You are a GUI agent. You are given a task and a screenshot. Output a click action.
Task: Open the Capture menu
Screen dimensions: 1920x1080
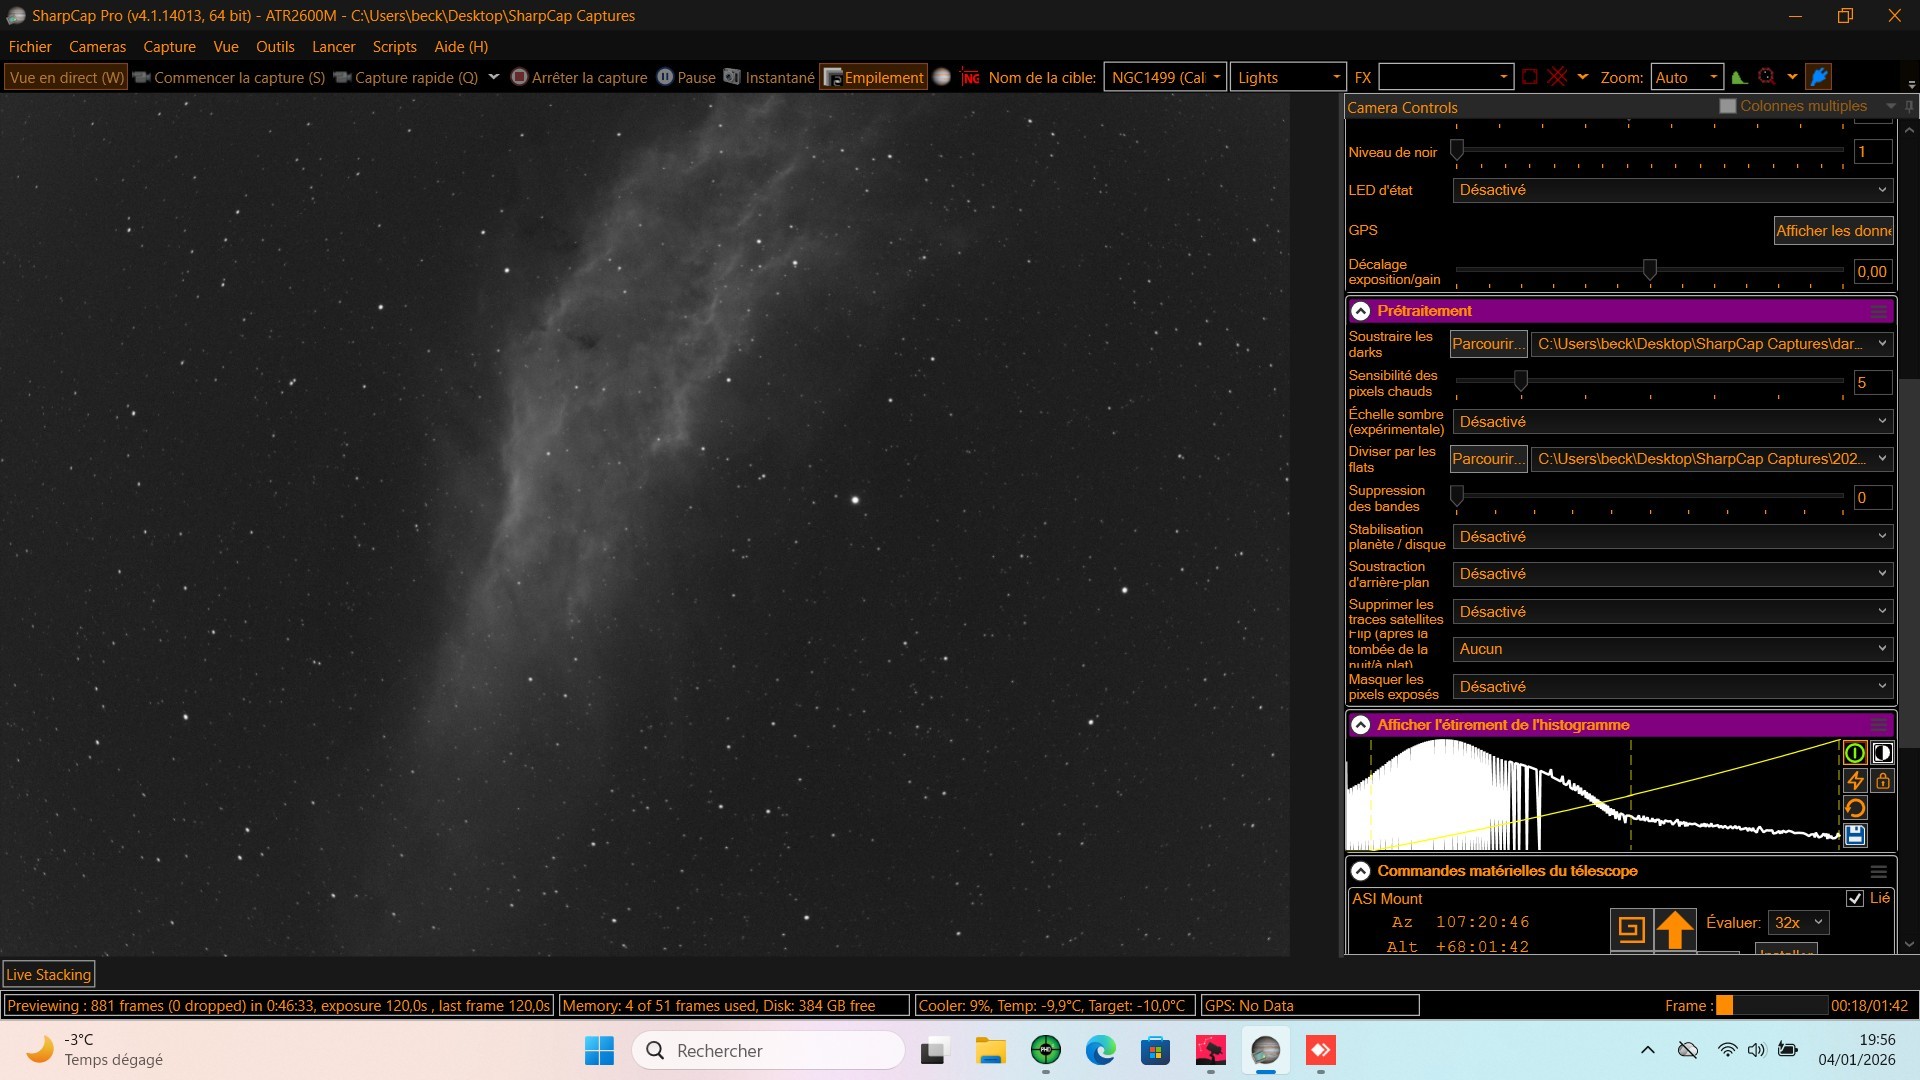point(169,47)
